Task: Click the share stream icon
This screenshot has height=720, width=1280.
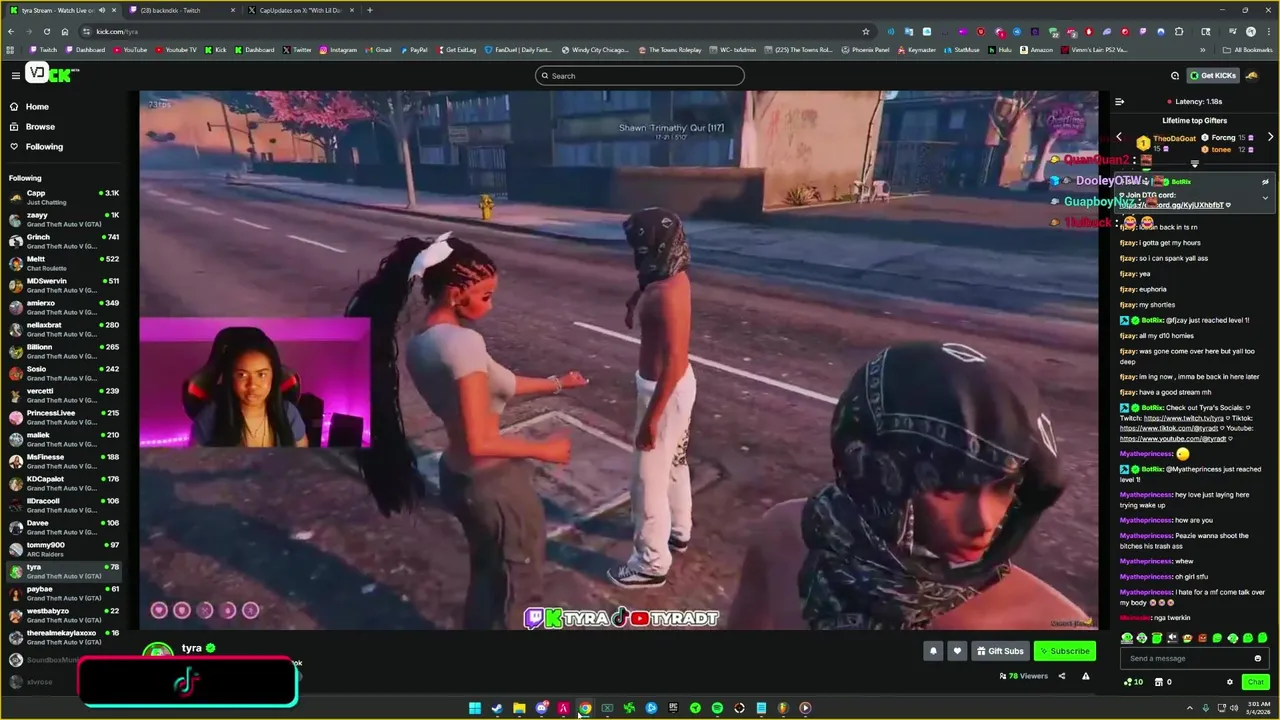Action: coord(1060,676)
